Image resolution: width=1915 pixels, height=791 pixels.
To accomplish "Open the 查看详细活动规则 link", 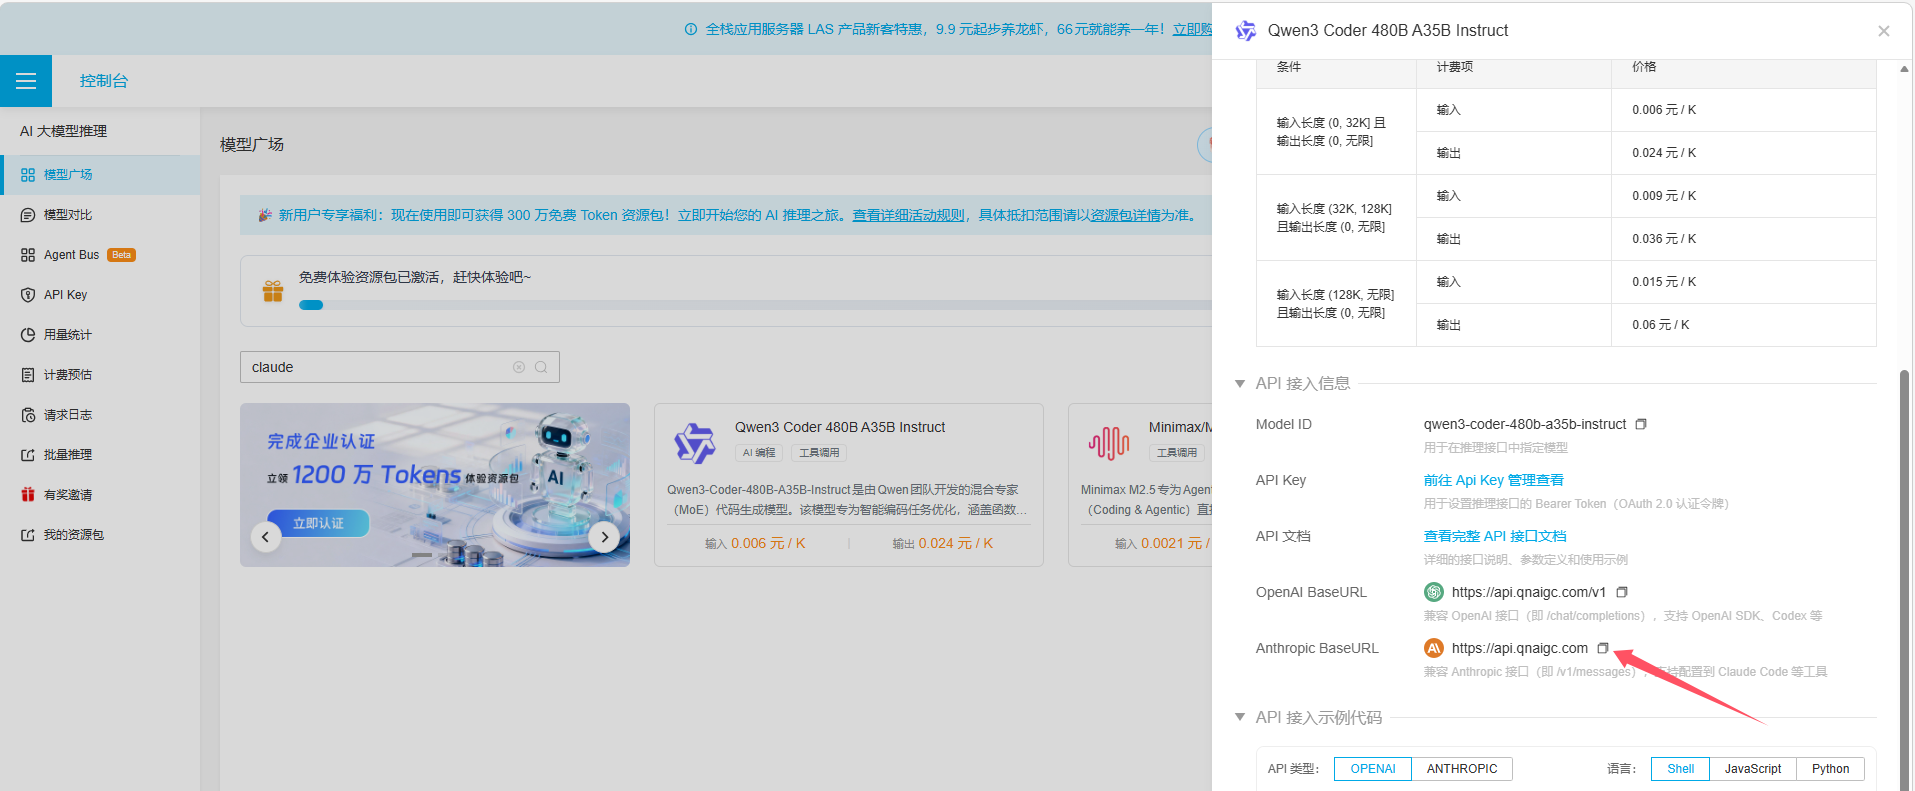I will 909,215.
